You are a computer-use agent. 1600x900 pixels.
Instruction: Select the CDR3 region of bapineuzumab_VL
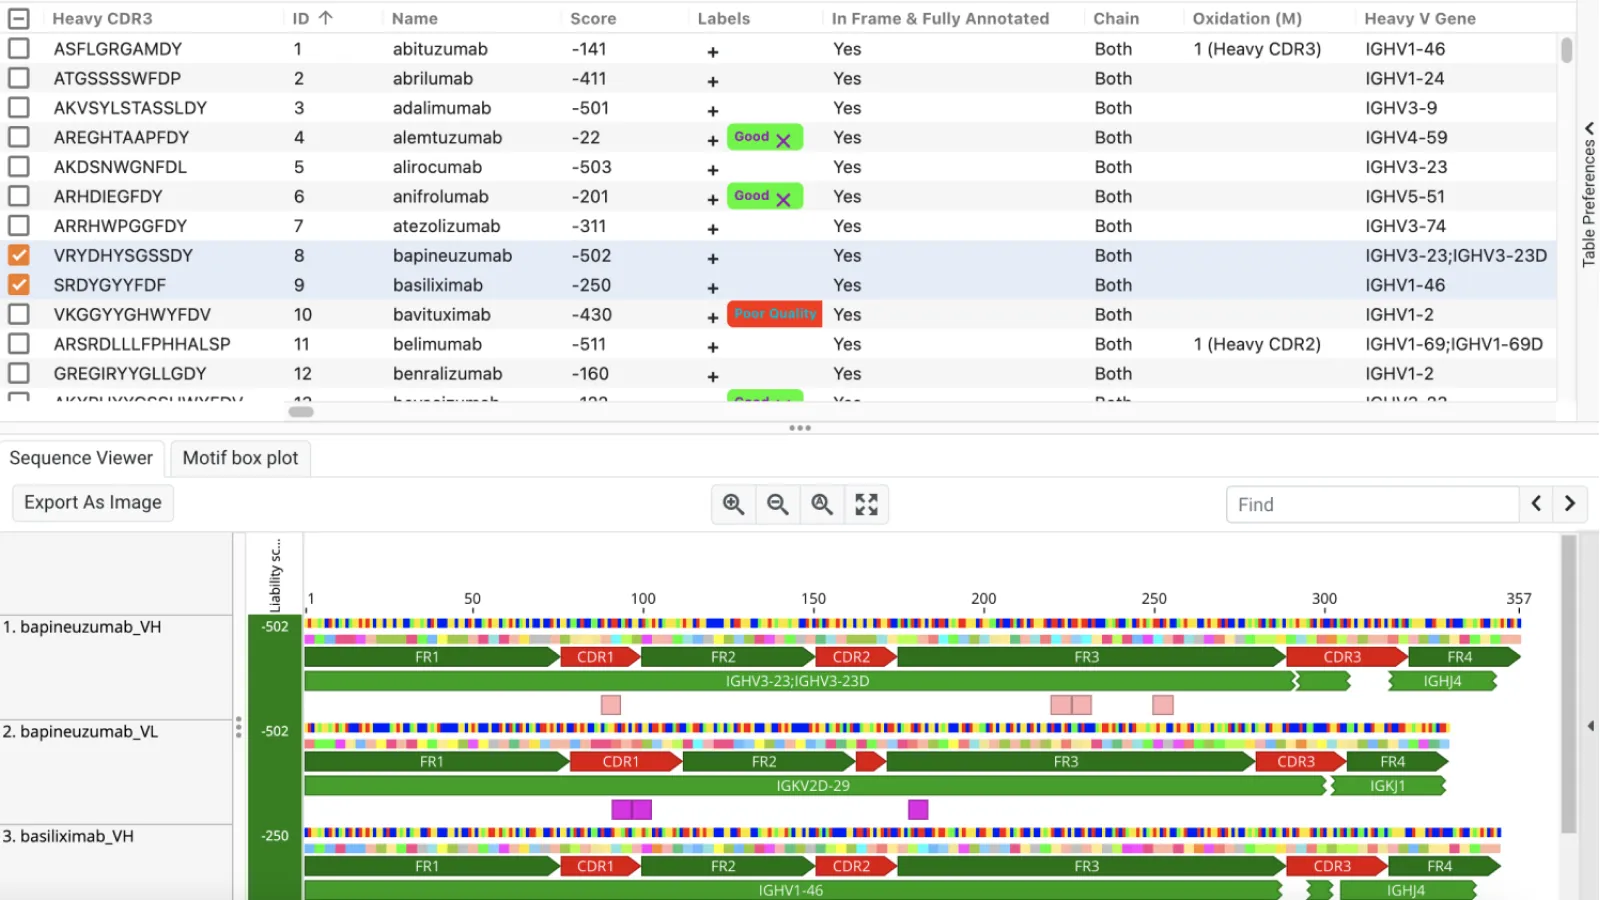coord(1299,762)
